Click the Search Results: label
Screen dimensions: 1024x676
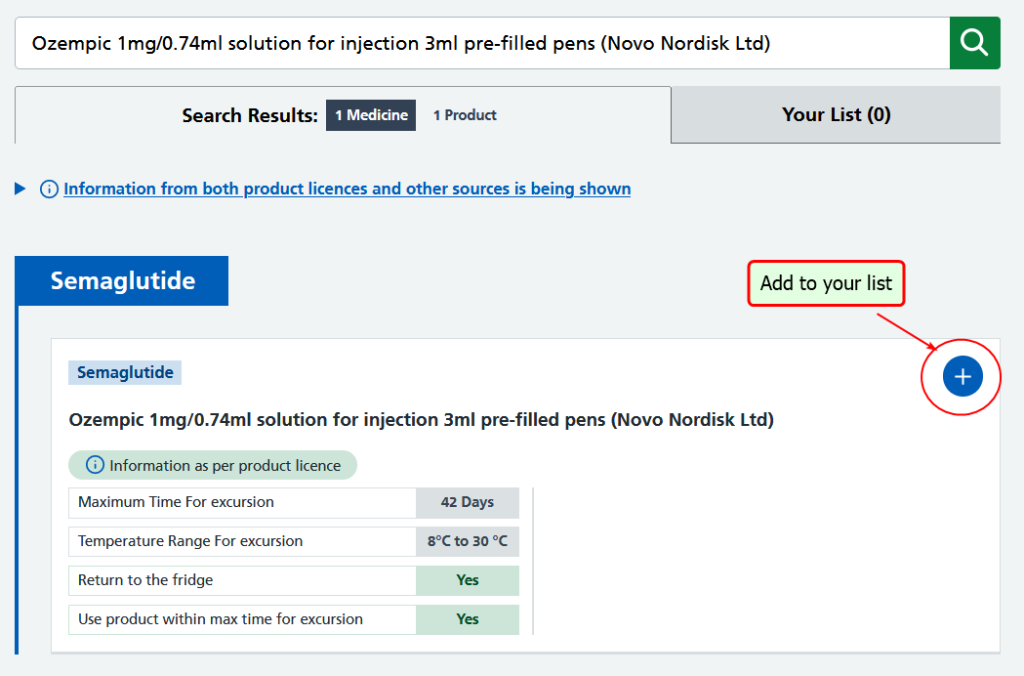(x=249, y=116)
